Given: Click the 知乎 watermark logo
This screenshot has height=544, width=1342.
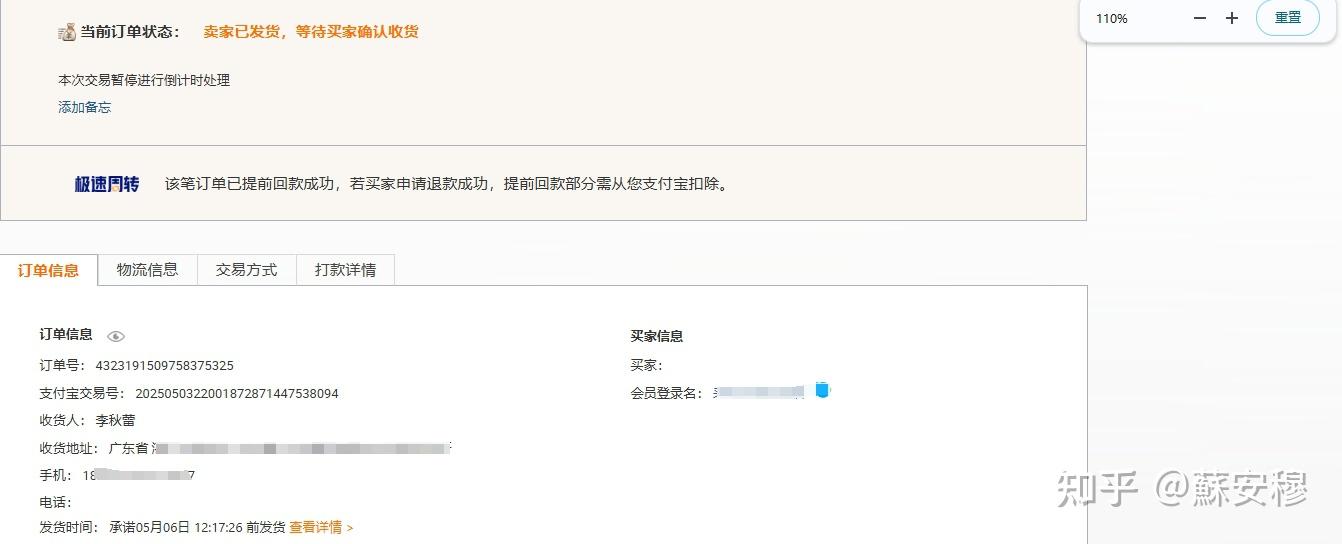Looking at the screenshot, I should [1098, 490].
